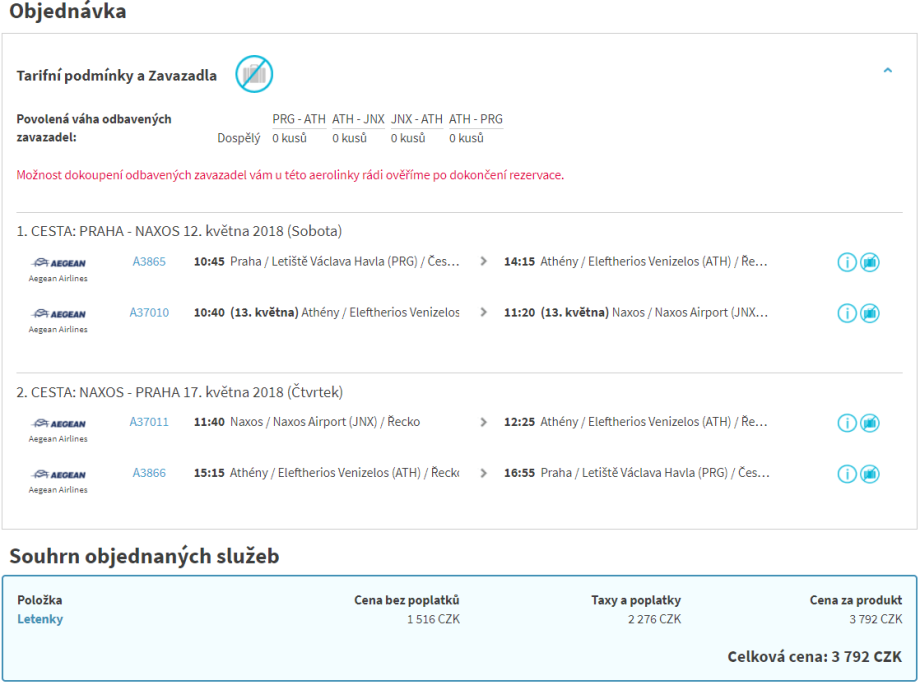This screenshot has height=685, width=920.
Task: Click flight number A37011 link
Action: coord(149,423)
